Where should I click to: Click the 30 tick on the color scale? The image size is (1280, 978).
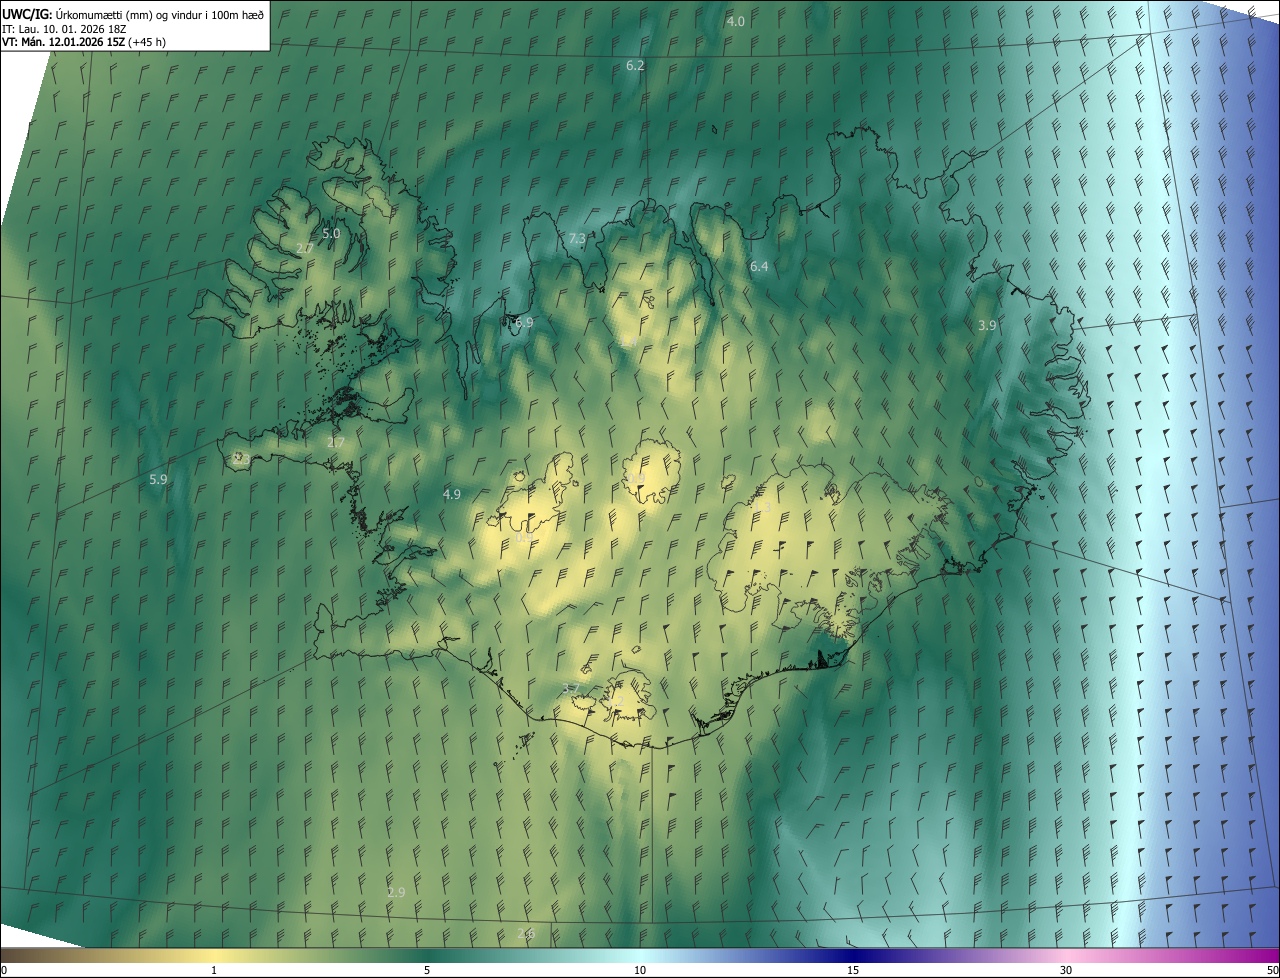[x=1066, y=970]
